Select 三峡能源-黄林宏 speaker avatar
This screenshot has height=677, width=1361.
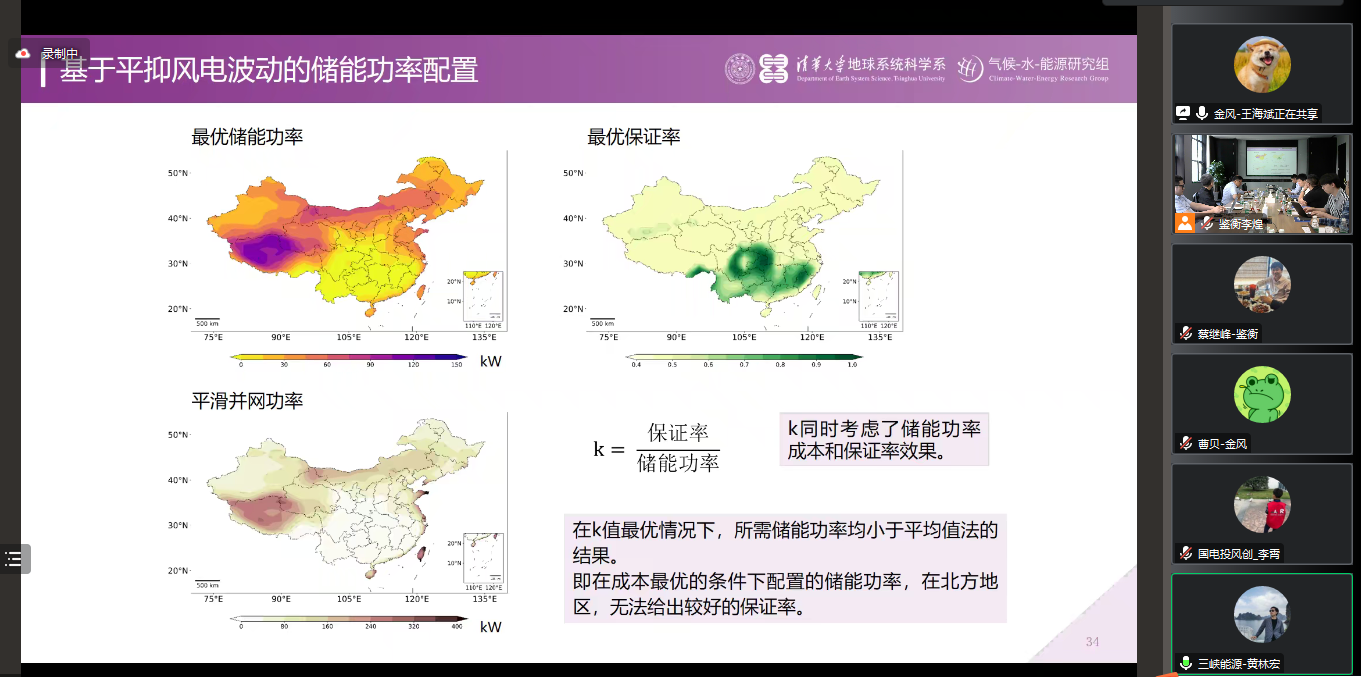tap(1261, 614)
